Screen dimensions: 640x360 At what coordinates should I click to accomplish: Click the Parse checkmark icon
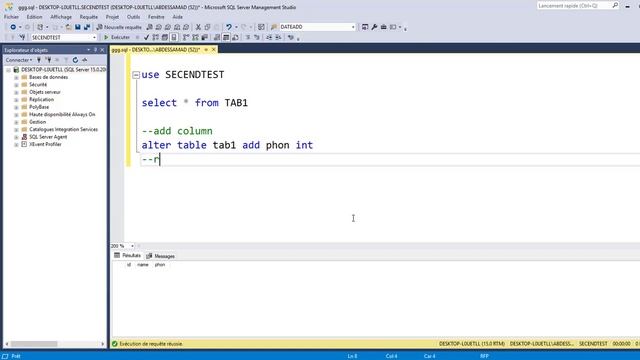[146, 38]
